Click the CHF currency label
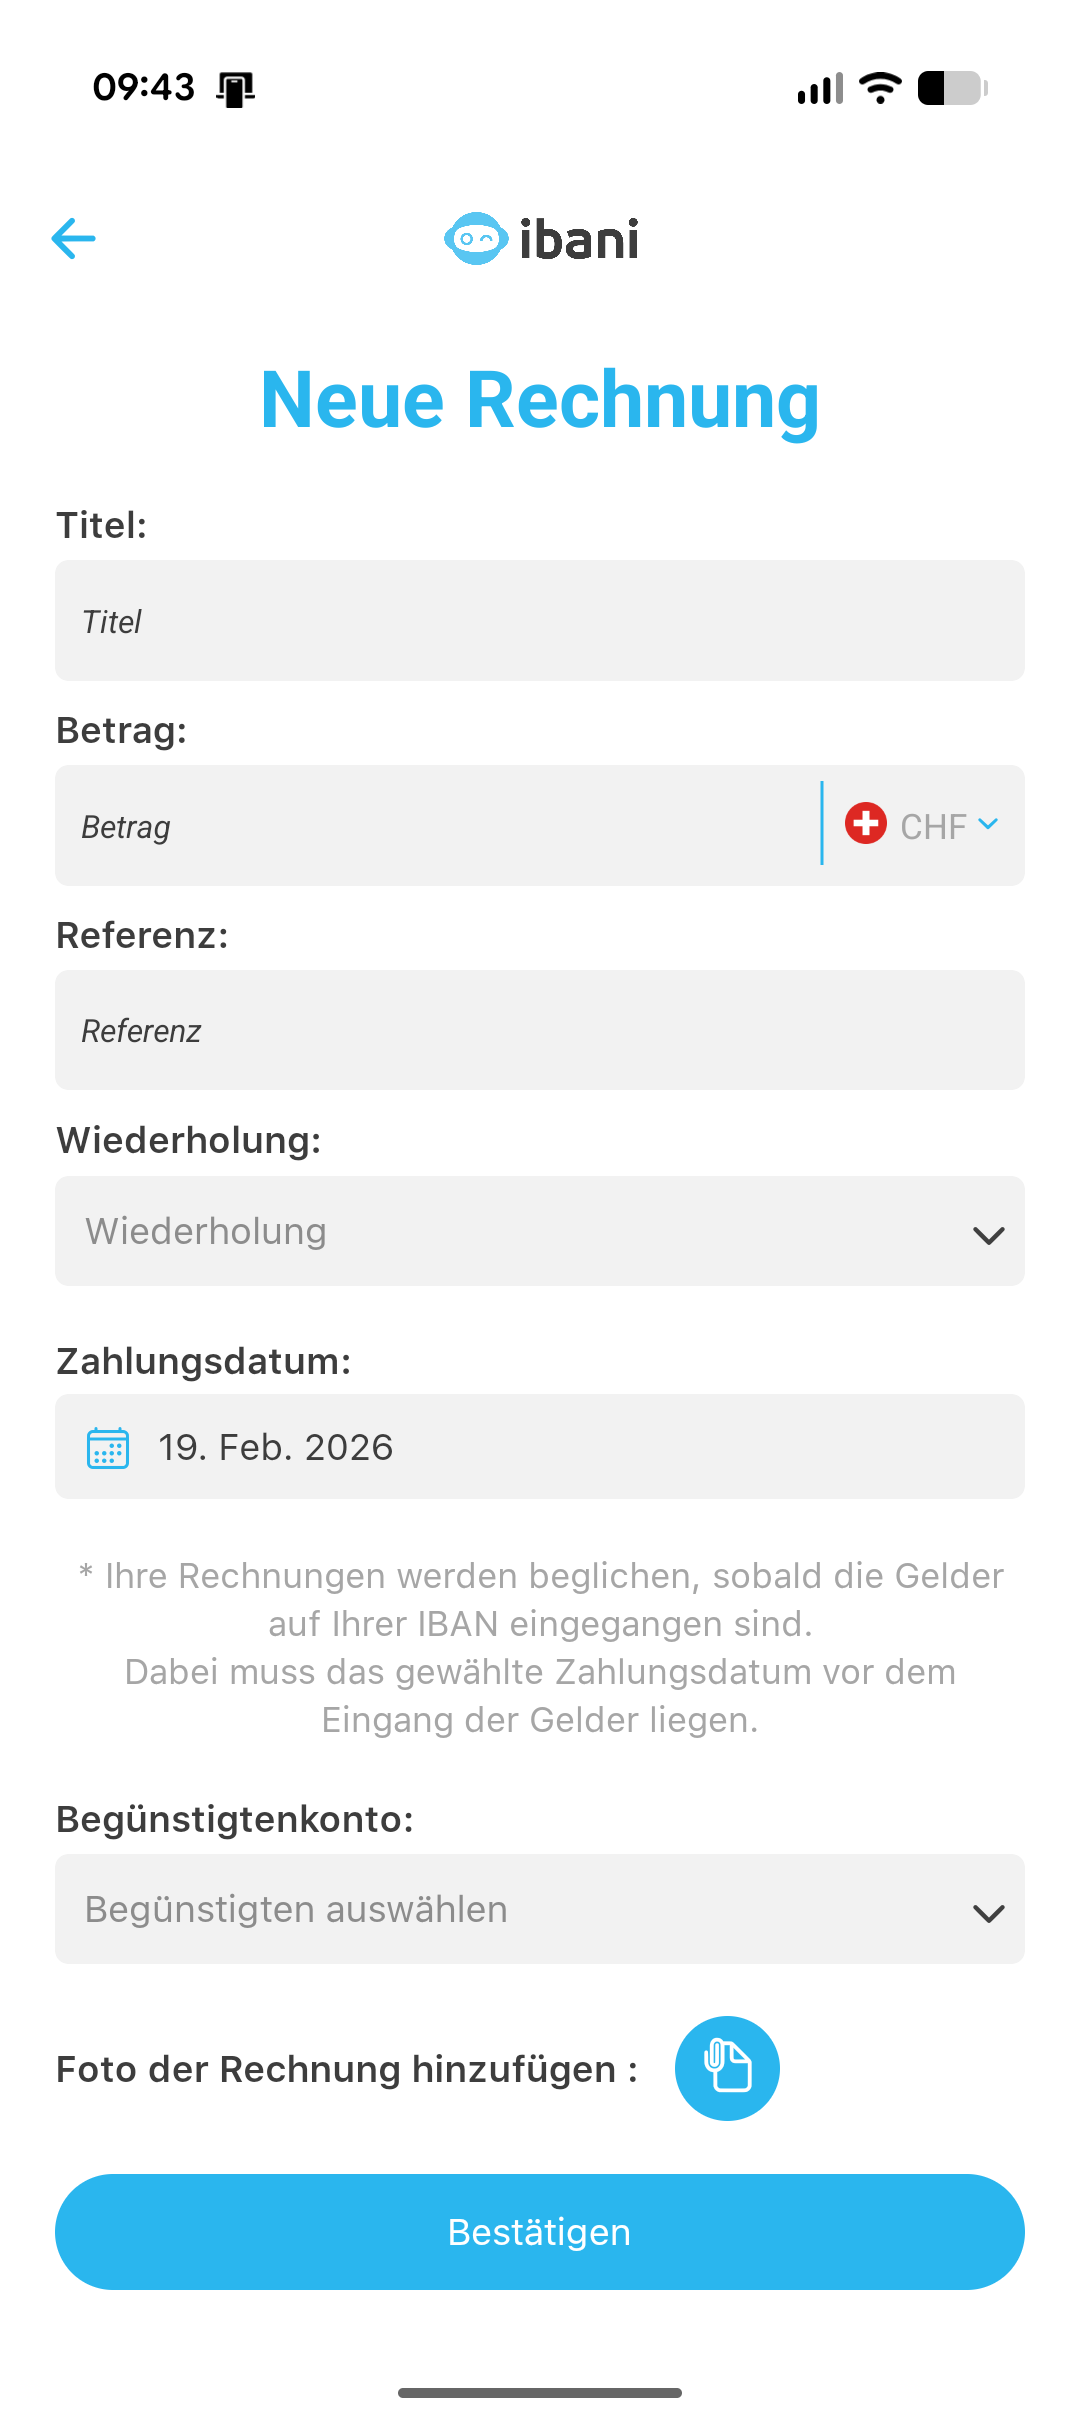Image resolution: width=1080 pixels, height=2424 pixels. [932, 825]
